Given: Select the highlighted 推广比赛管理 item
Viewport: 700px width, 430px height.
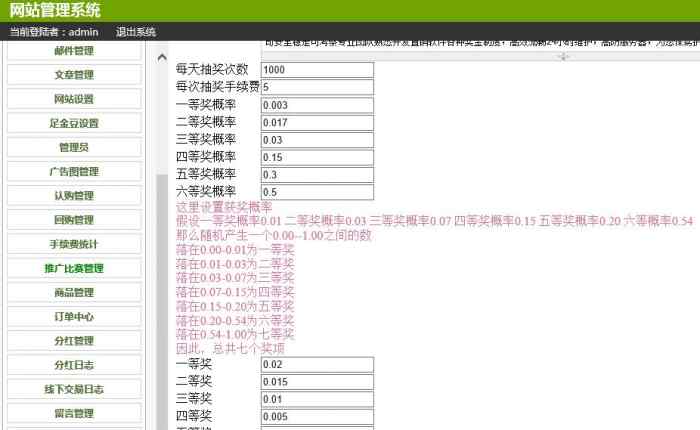Looking at the screenshot, I should point(74,268).
